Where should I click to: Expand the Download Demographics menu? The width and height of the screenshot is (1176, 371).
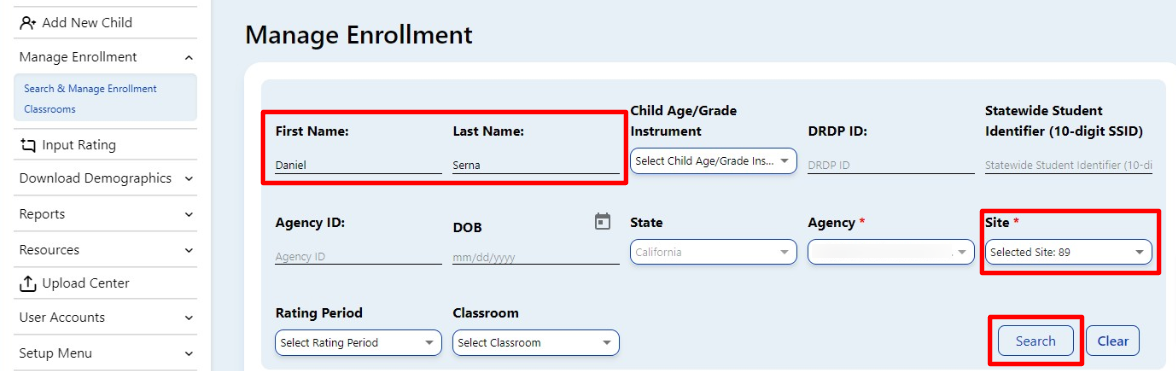tap(188, 179)
